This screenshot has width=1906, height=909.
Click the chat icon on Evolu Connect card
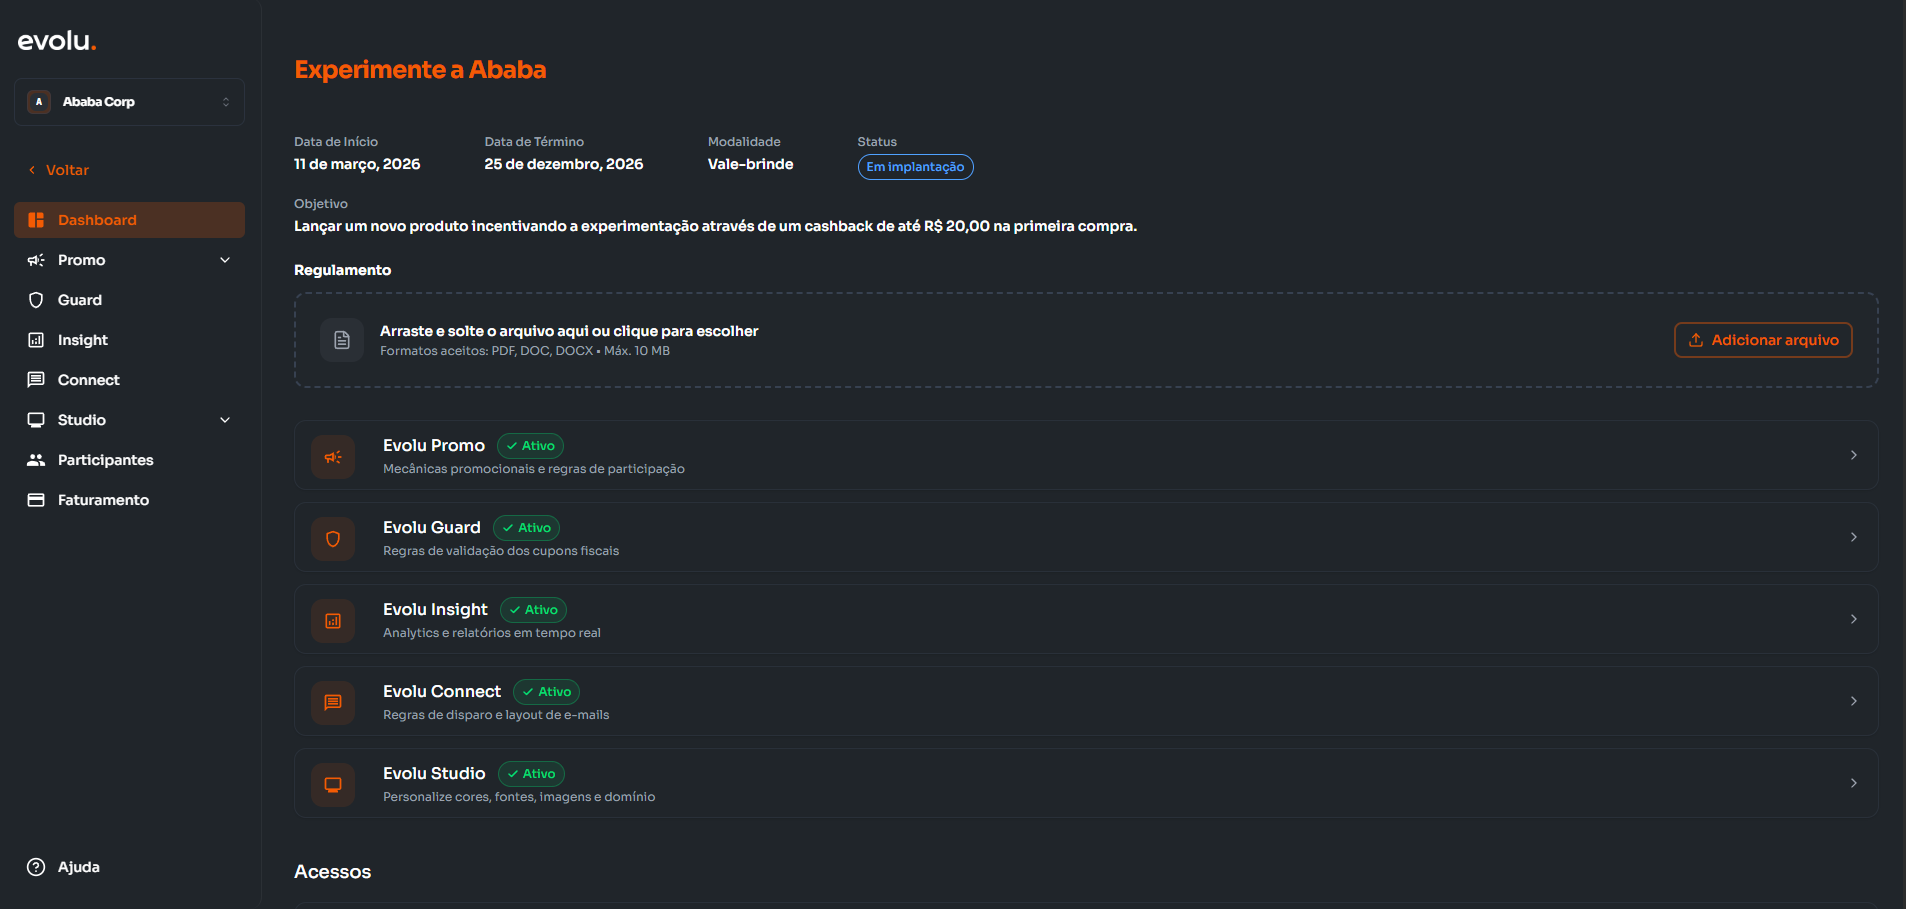333,703
